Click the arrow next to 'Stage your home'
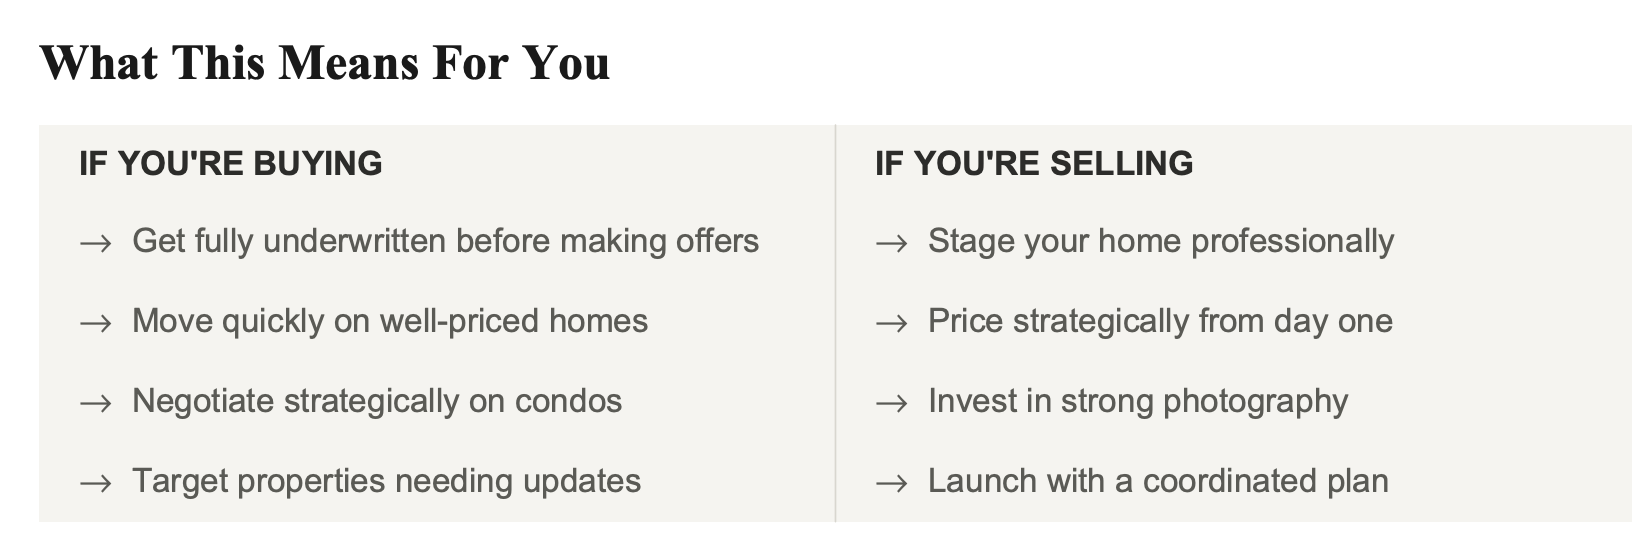The image size is (1650, 554). pyautogui.click(x=891, y=243)
